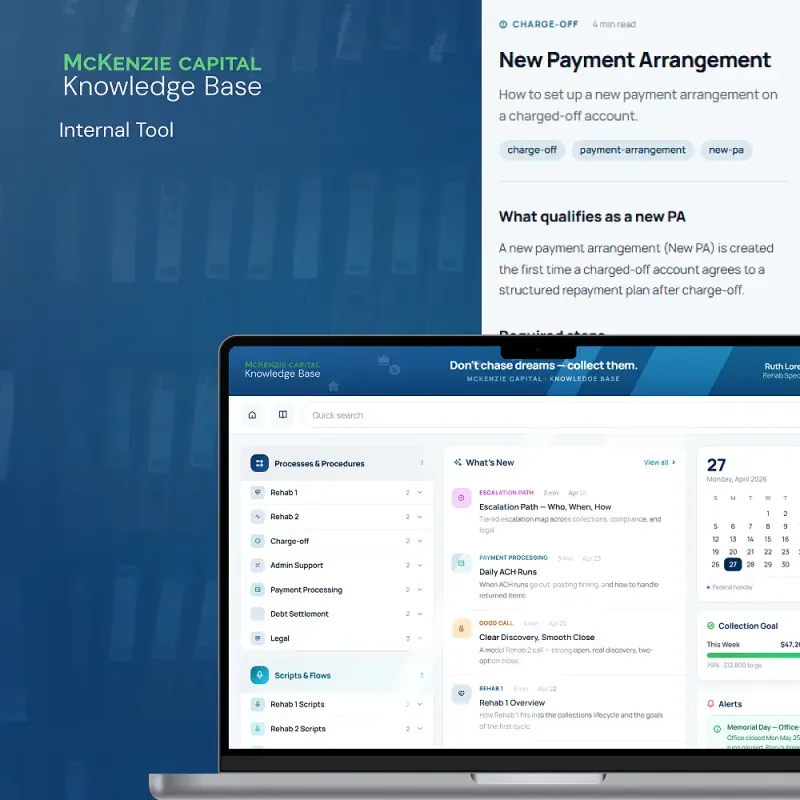Click the payment-arrangement tag pill
The height and width of the screenshot is (800, 800).
click(x=632, y=150)
